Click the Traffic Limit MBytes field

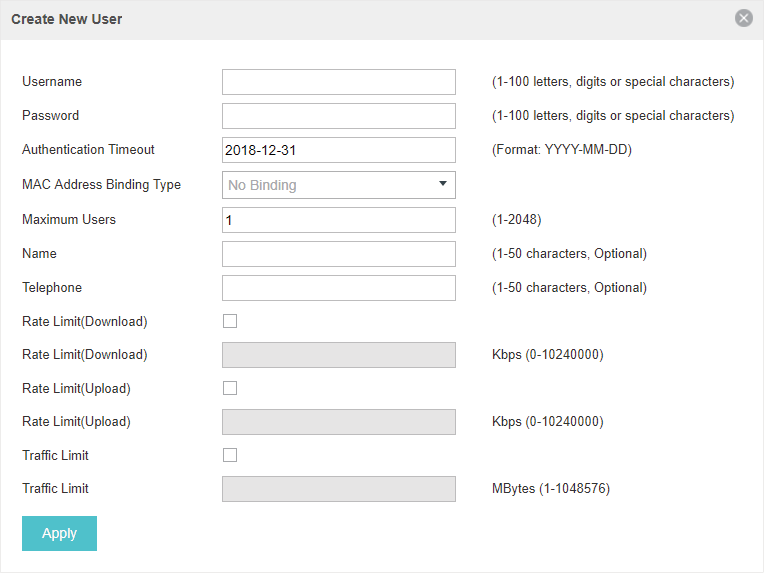tap(339, 489)
